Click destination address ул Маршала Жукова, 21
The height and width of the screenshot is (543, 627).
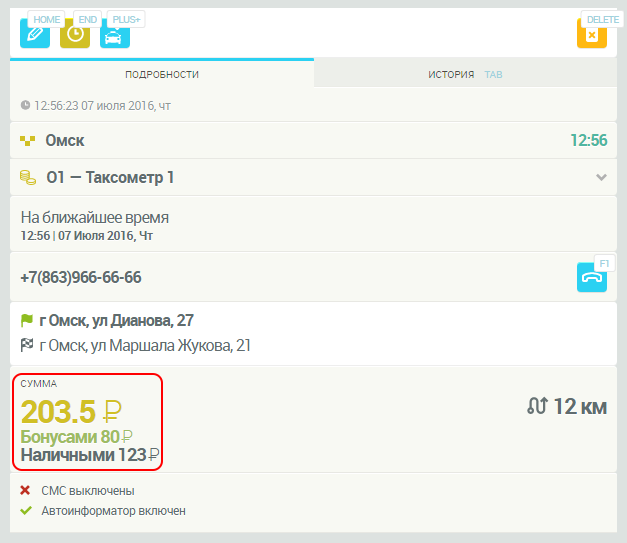click(x=145, y=346)
